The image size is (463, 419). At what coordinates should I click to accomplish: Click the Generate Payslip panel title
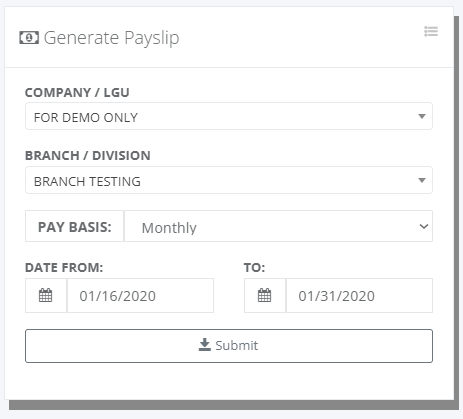click(111, 38)
